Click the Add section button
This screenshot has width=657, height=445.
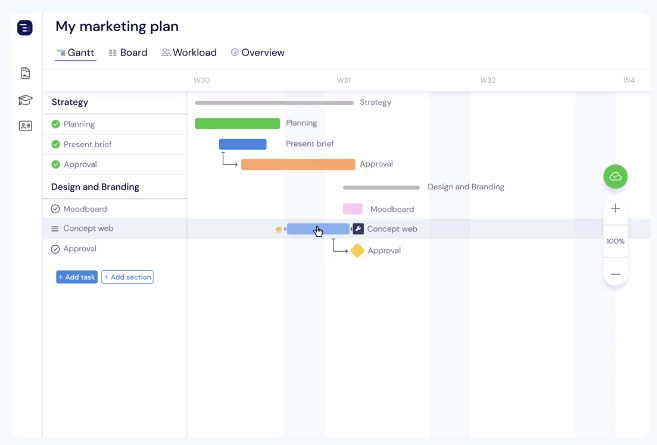tap(127, 277)
